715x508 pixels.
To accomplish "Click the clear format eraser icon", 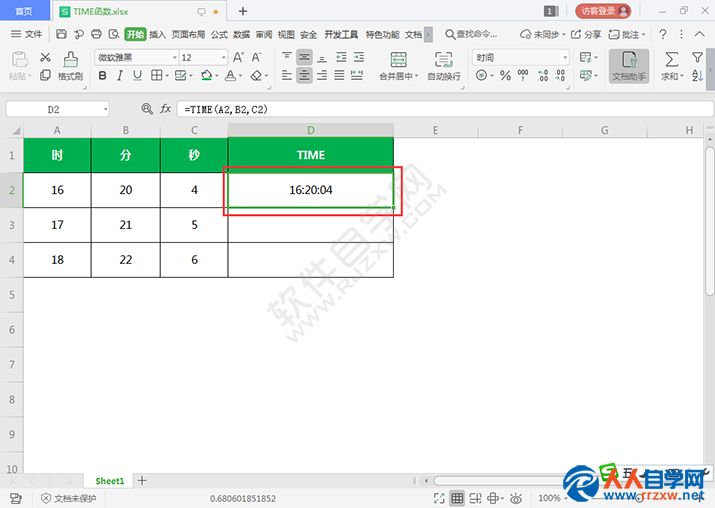I will pyautogui.click(x=256, y=76).
